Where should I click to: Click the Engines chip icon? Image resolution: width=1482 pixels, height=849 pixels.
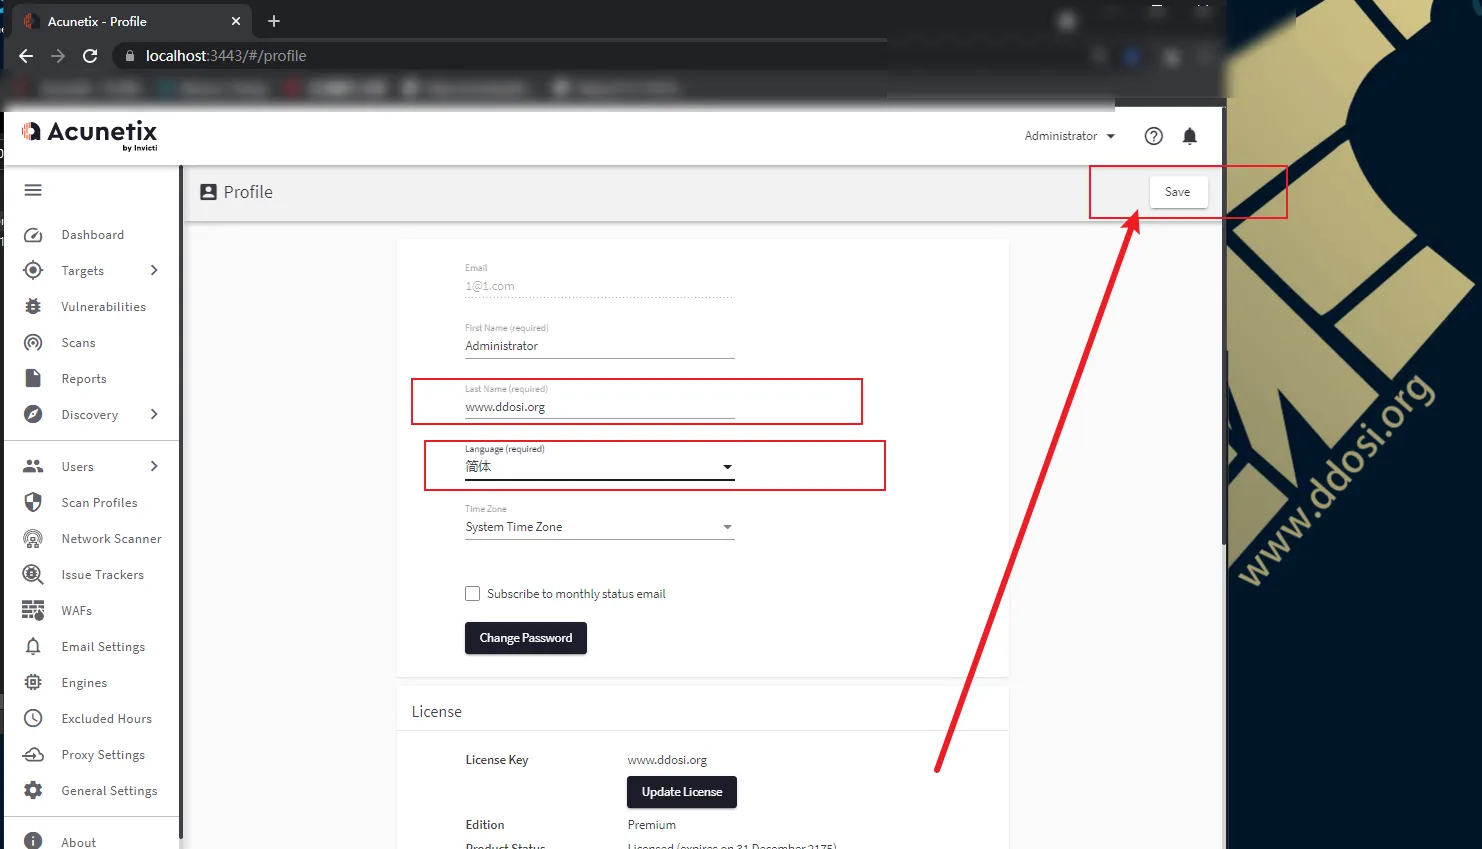point(33,682)
